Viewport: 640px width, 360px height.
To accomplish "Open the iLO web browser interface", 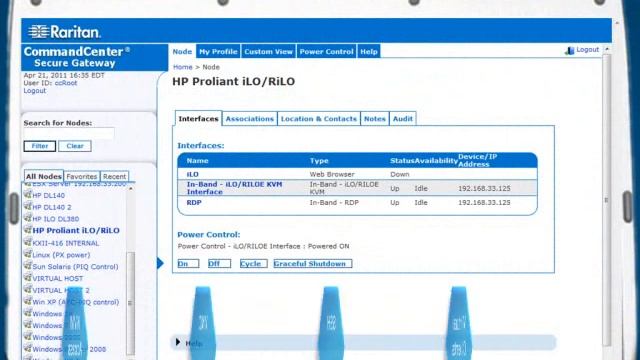I will click(x=192, y=174).
